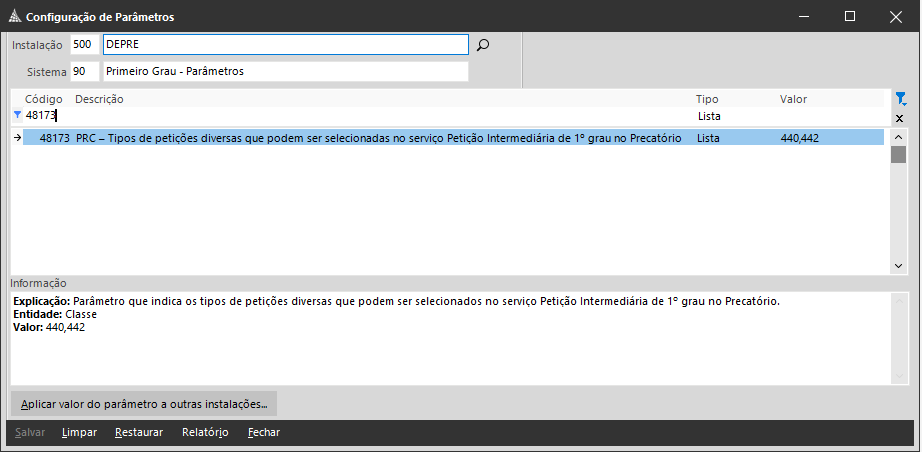Click Fechar in the bottom bar
Image resolution: width=922 pixels, height=452 pixels.
(x=264, y=433)
